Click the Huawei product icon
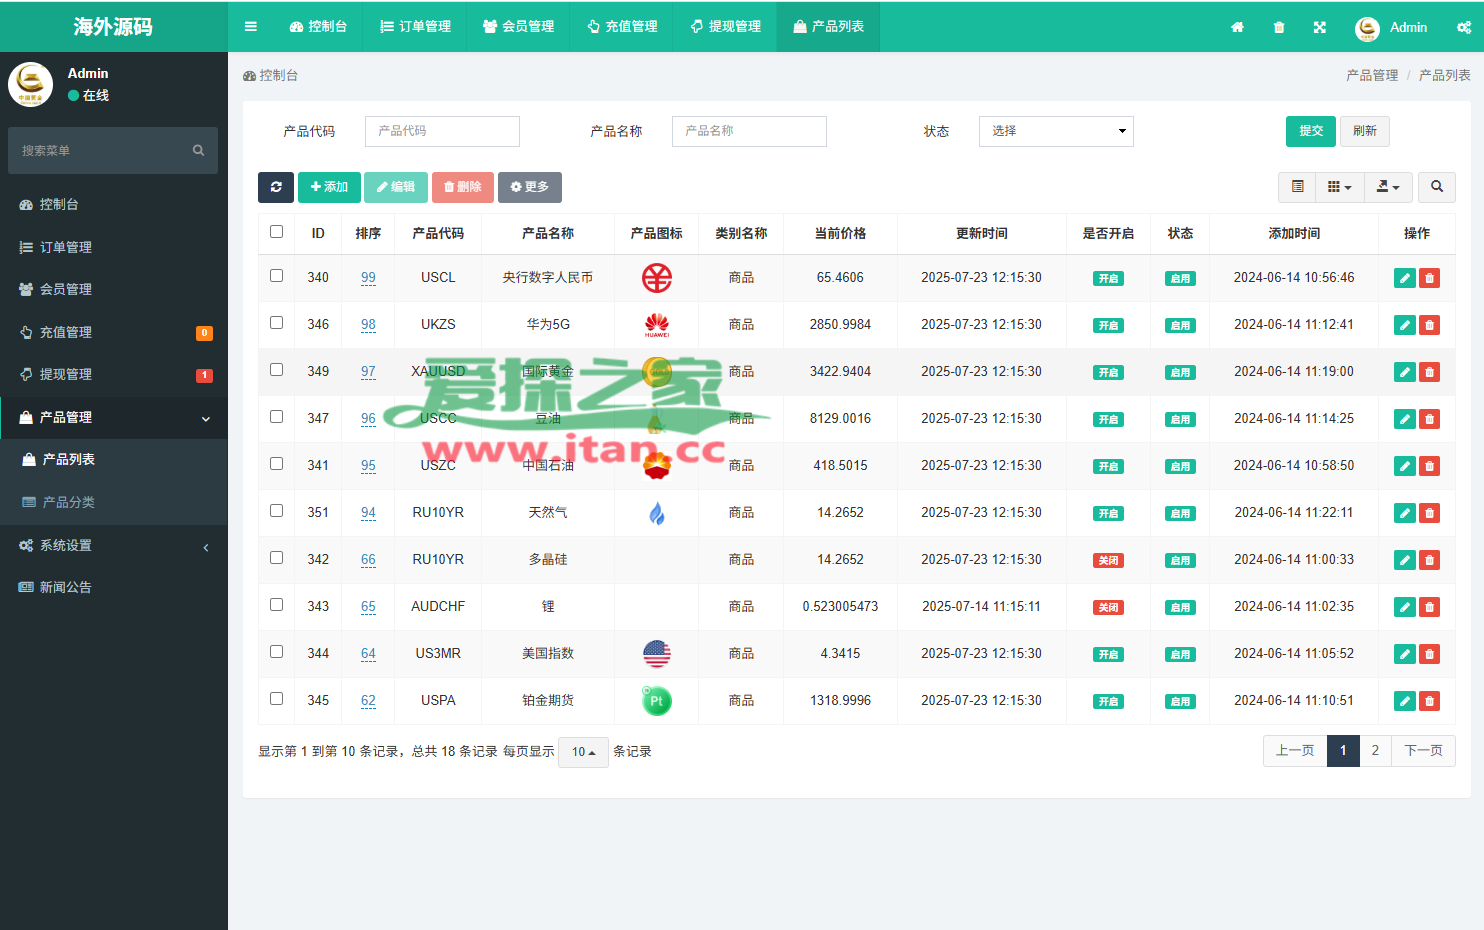1484x930 pixels. (x=656, y=325)
